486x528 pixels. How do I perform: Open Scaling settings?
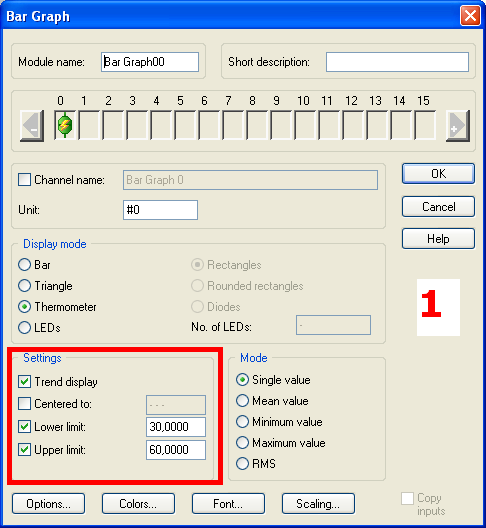pyautogui.click(x=318, y=504)
